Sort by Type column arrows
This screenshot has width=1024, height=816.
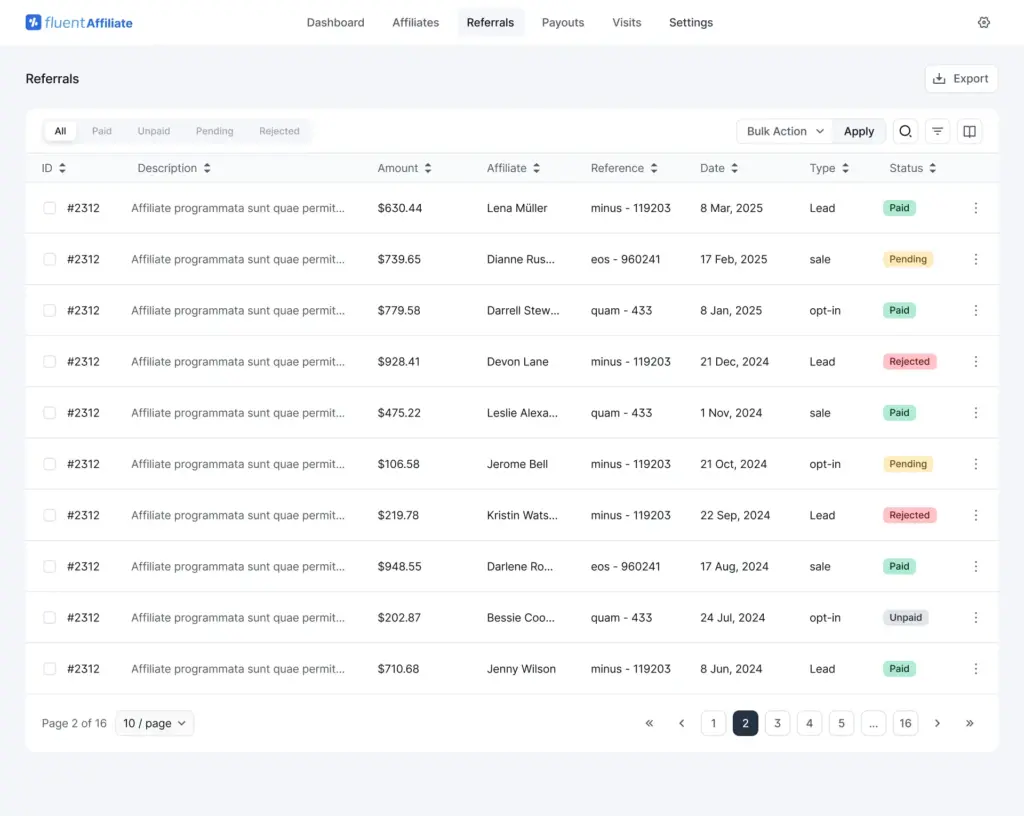(x=845, y=168)
